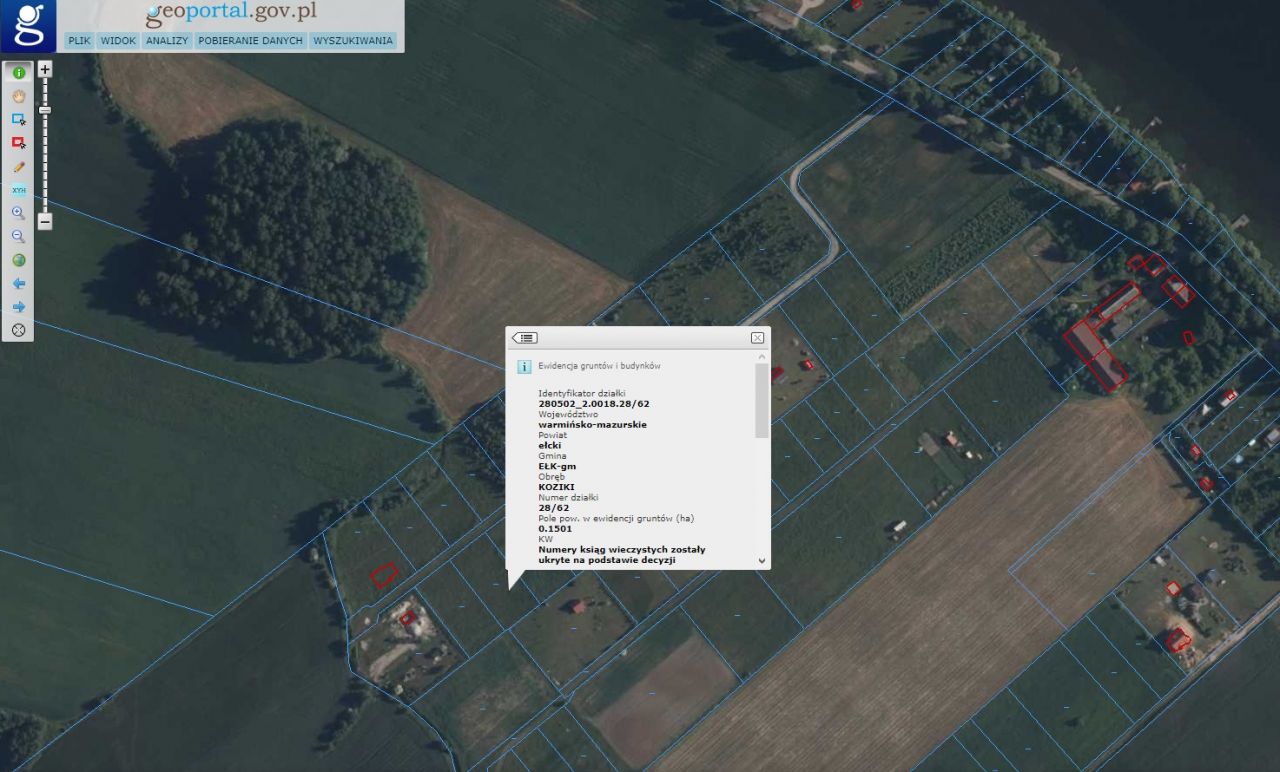Click the info icon beside Ewidencja gruntów

tap(524, 367)
